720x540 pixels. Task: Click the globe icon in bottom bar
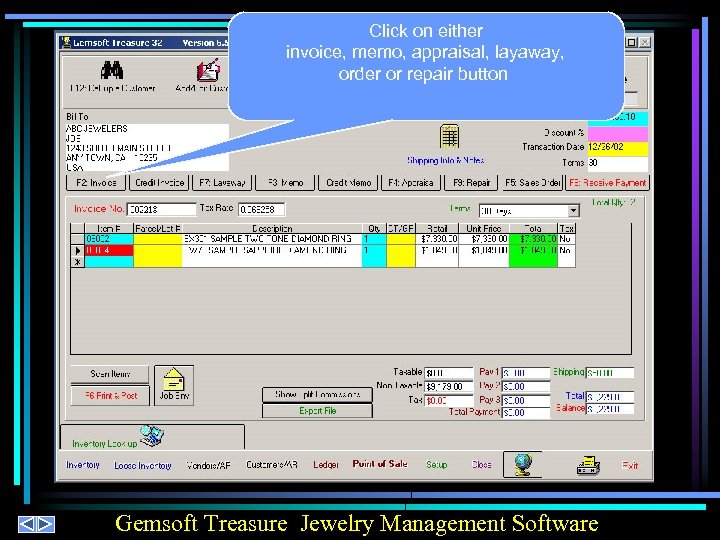tap(523, 464)
